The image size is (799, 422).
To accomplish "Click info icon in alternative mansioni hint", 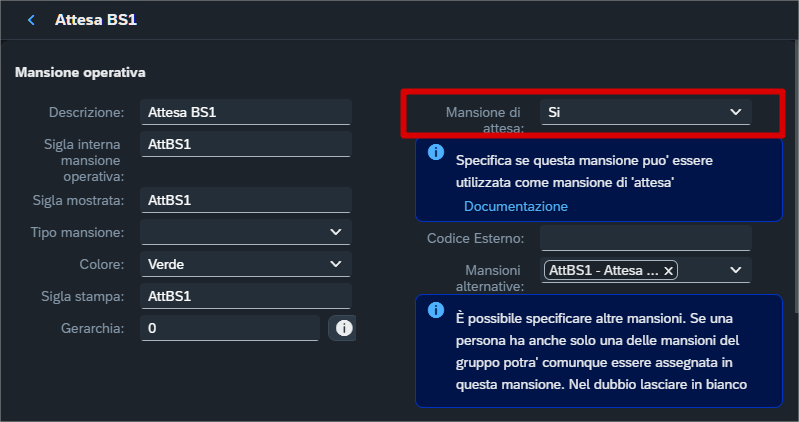I will [436, 310].
